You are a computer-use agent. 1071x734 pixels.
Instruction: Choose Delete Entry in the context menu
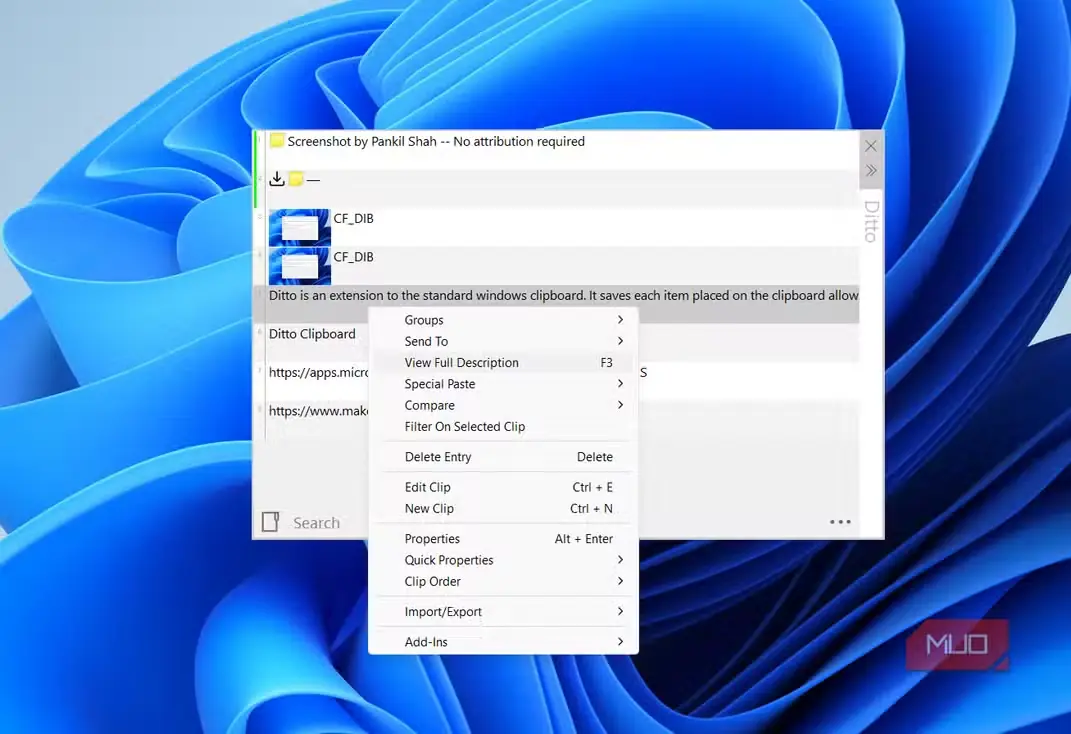pyautogui.click(x=503, y=457)
